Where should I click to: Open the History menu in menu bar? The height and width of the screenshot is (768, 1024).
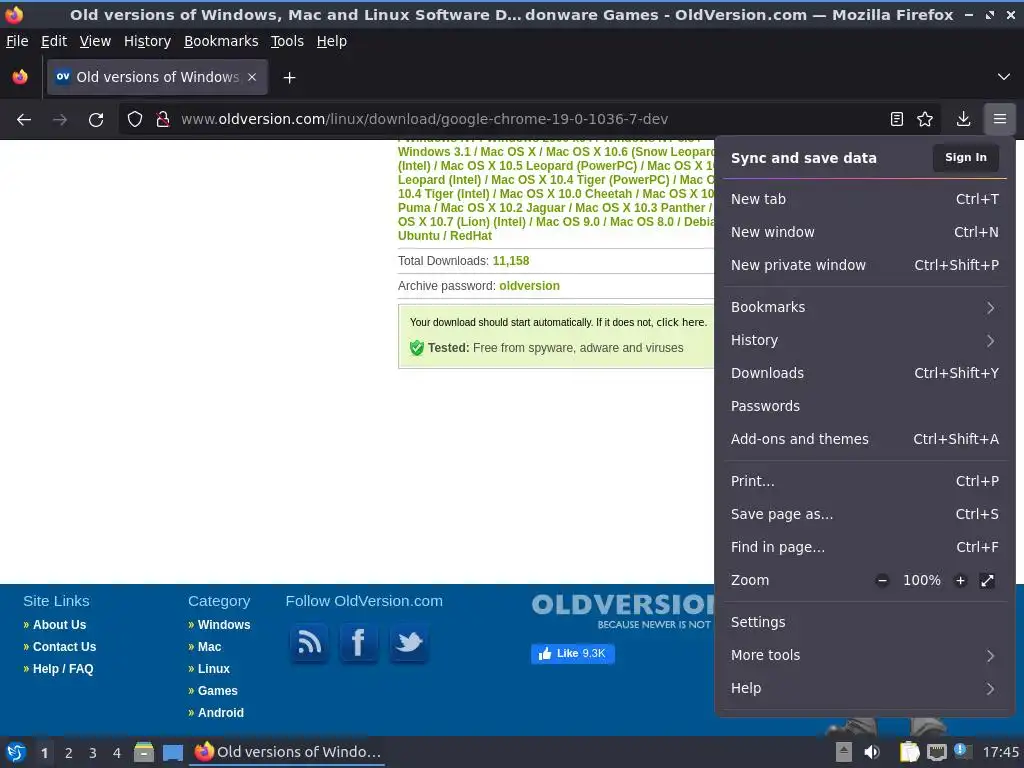pyautogui.click(x=147, y=41)
